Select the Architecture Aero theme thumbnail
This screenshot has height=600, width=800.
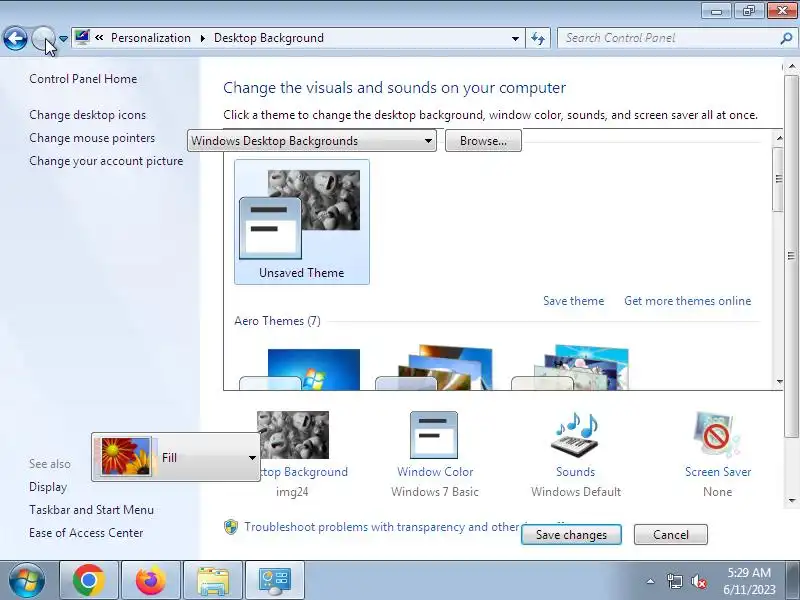434,367
